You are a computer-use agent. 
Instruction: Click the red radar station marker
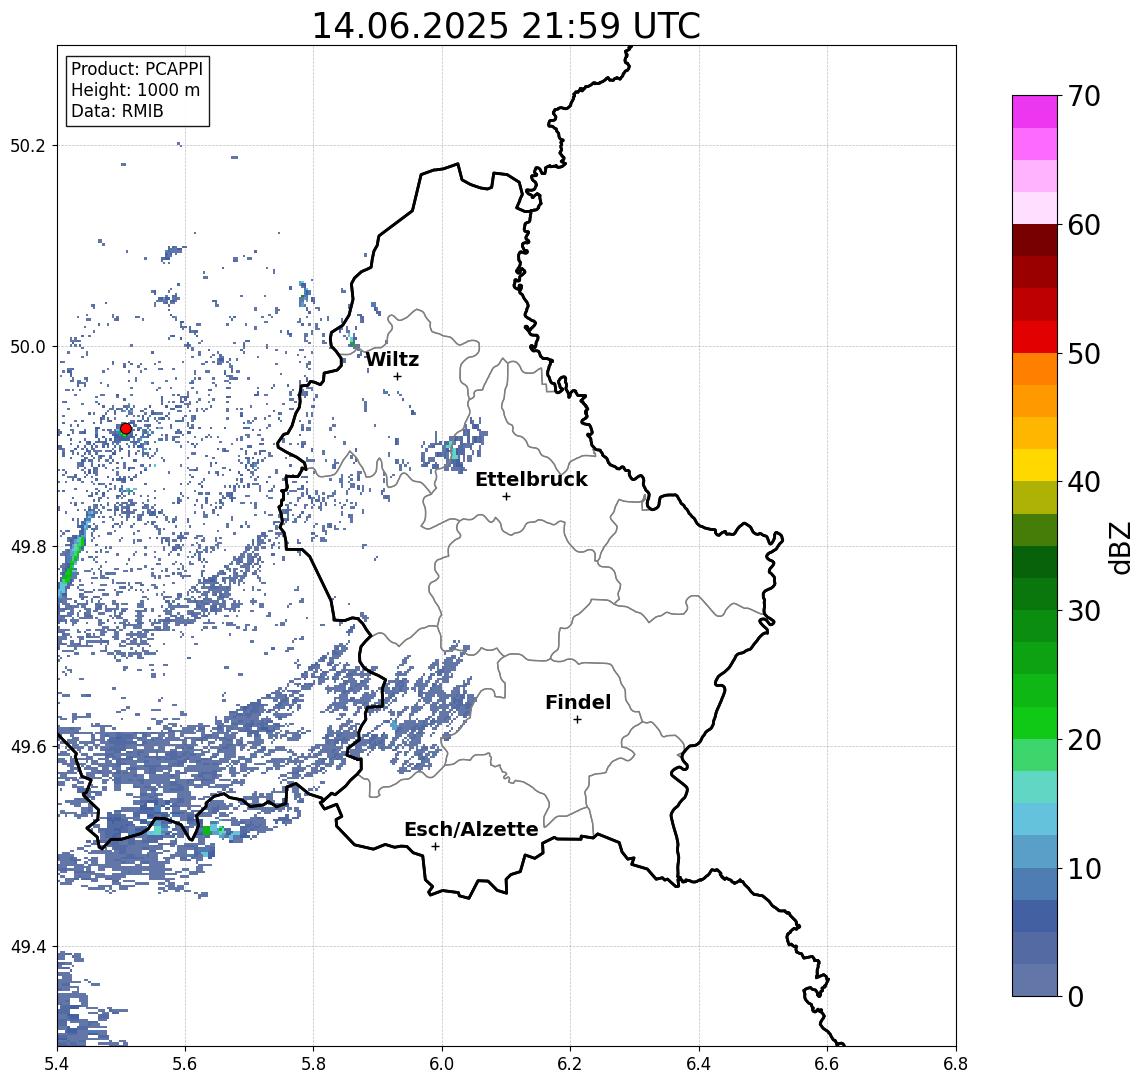coord(126,429)
